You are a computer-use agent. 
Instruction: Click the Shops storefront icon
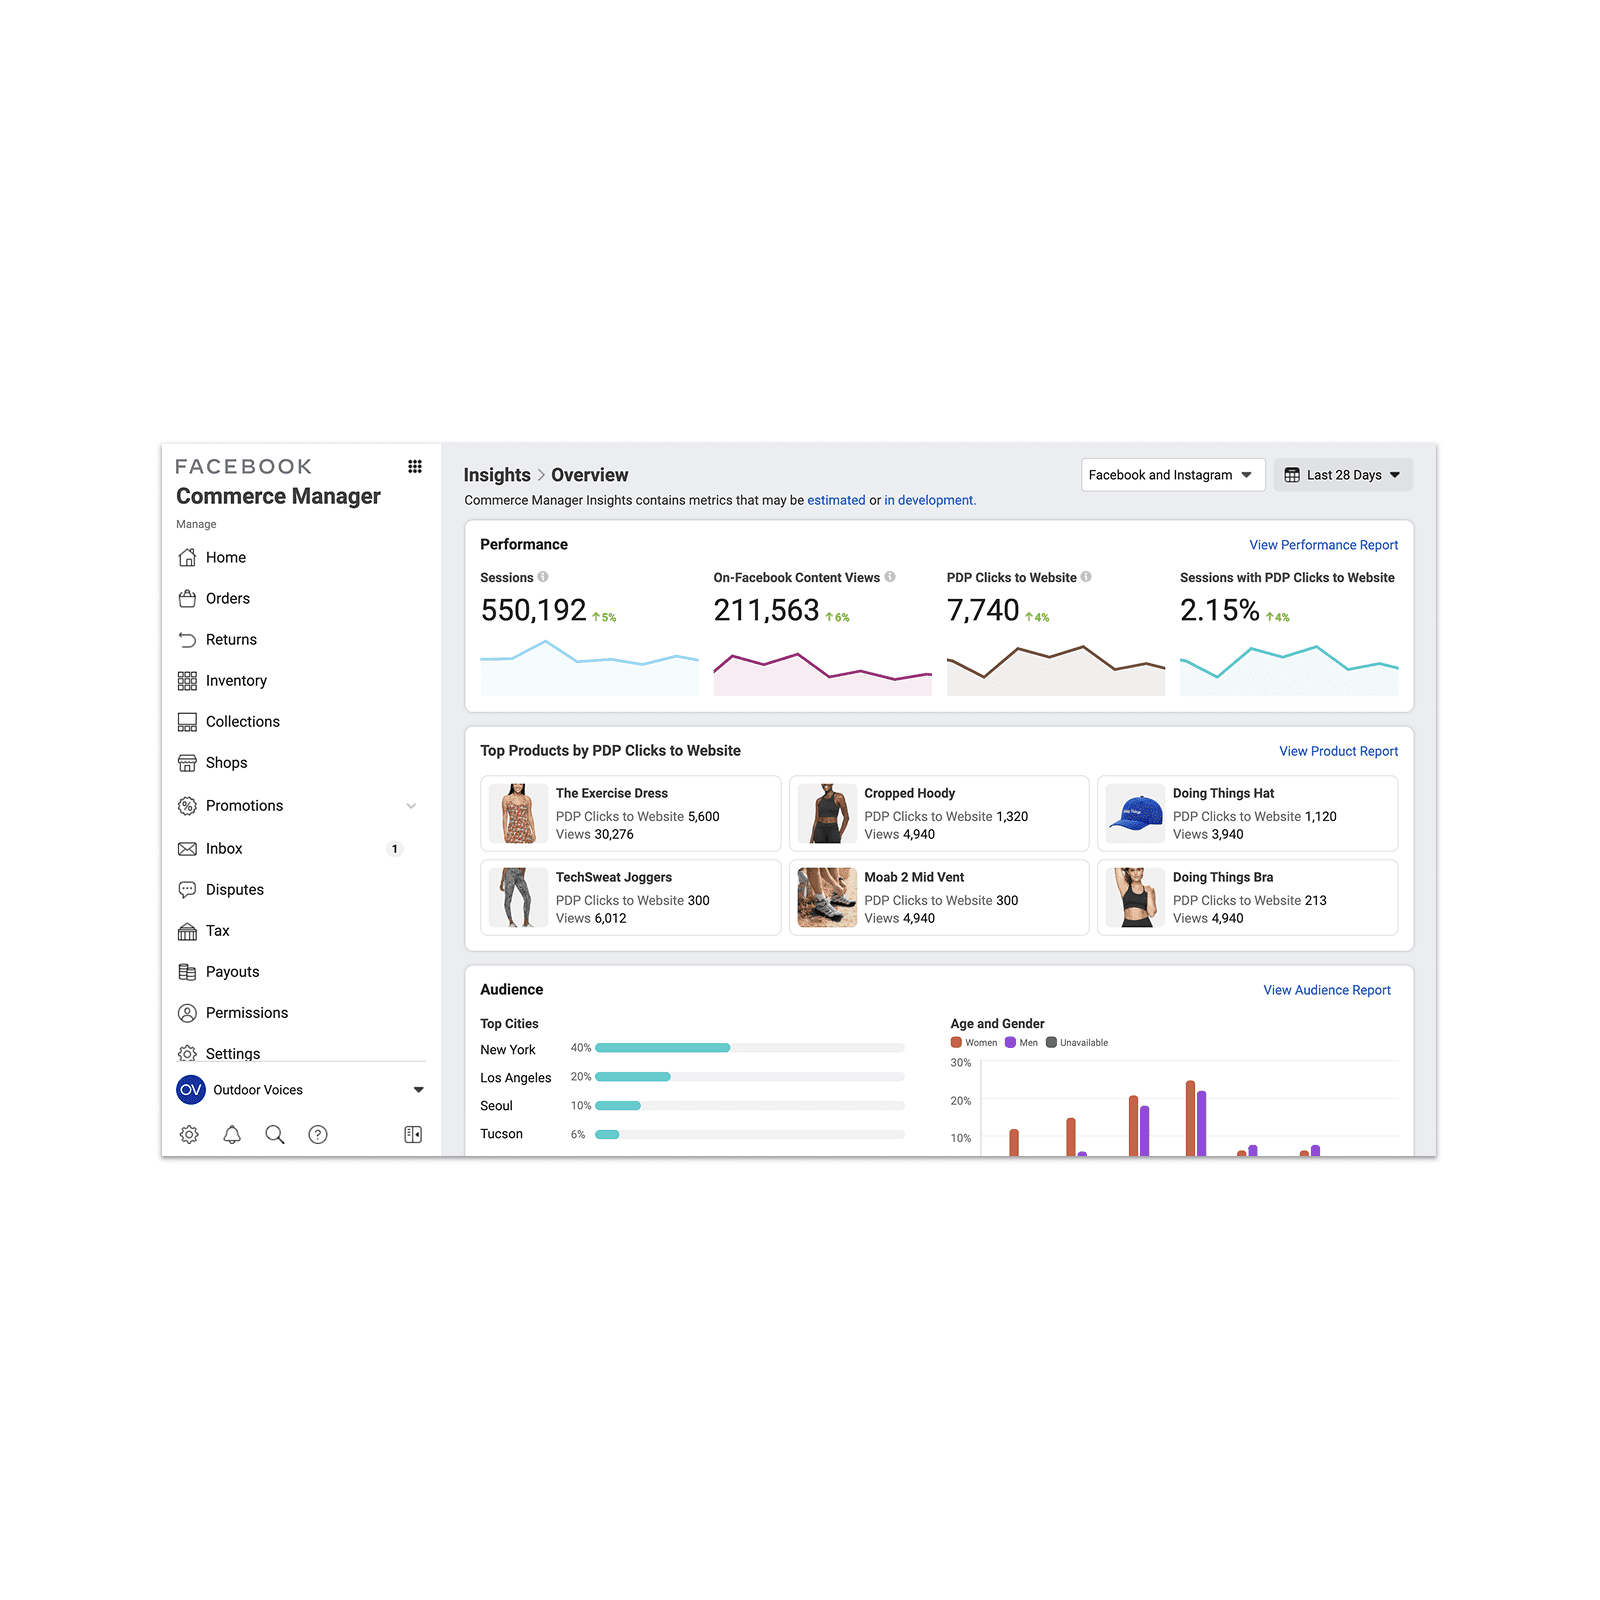pos(187,763)
